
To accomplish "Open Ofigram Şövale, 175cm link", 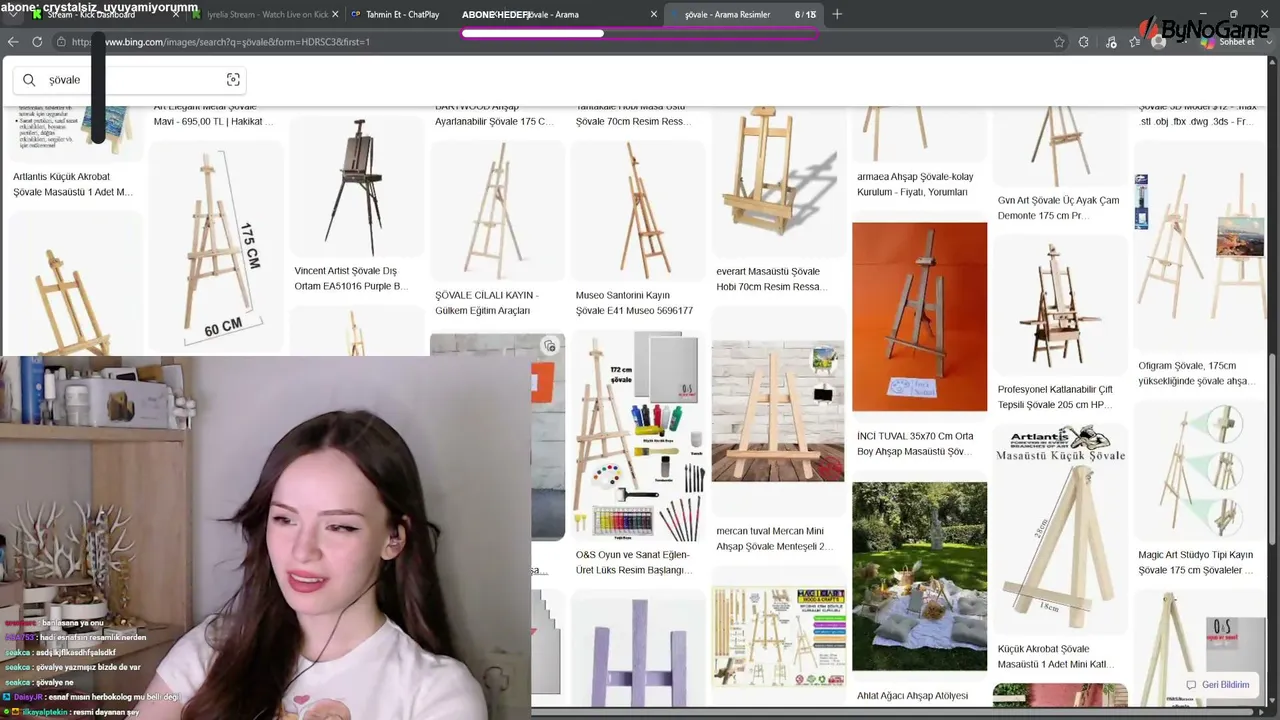I will pos(1196,373).
